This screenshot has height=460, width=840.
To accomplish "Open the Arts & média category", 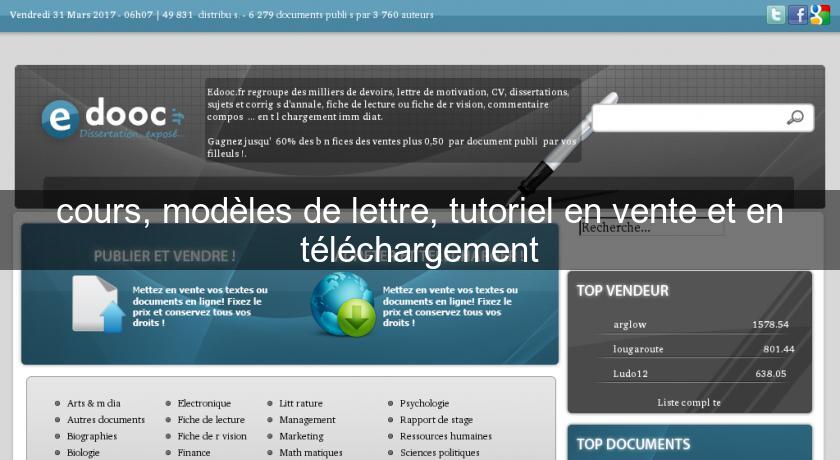I will 94,403.
